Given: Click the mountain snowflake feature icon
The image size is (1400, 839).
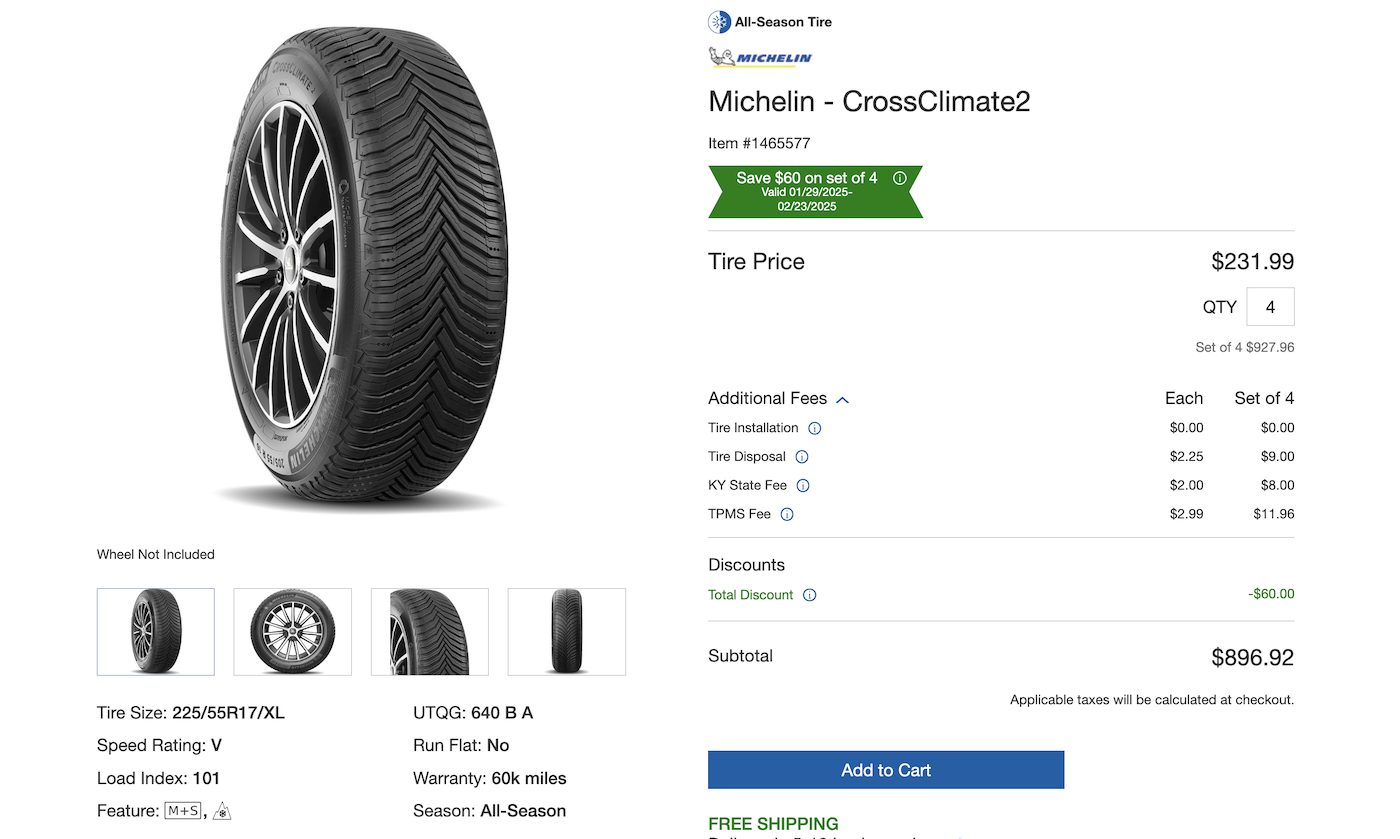Looking at the screenshot, I should click(222, 811).
